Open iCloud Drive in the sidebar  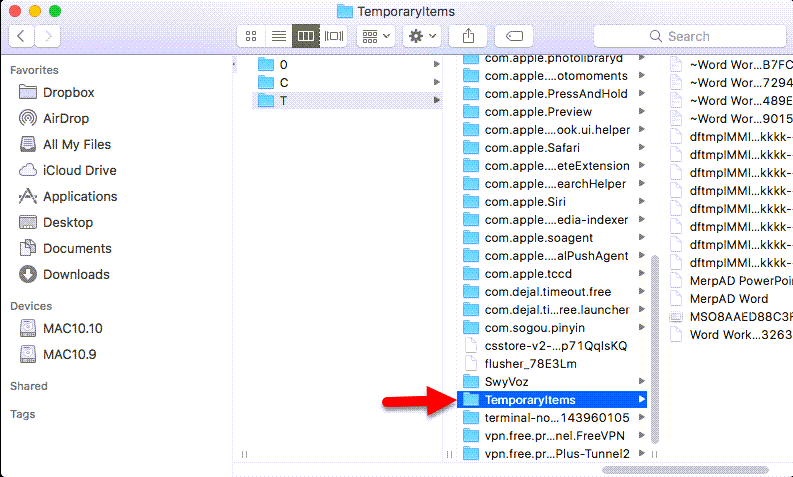(79, 170)
